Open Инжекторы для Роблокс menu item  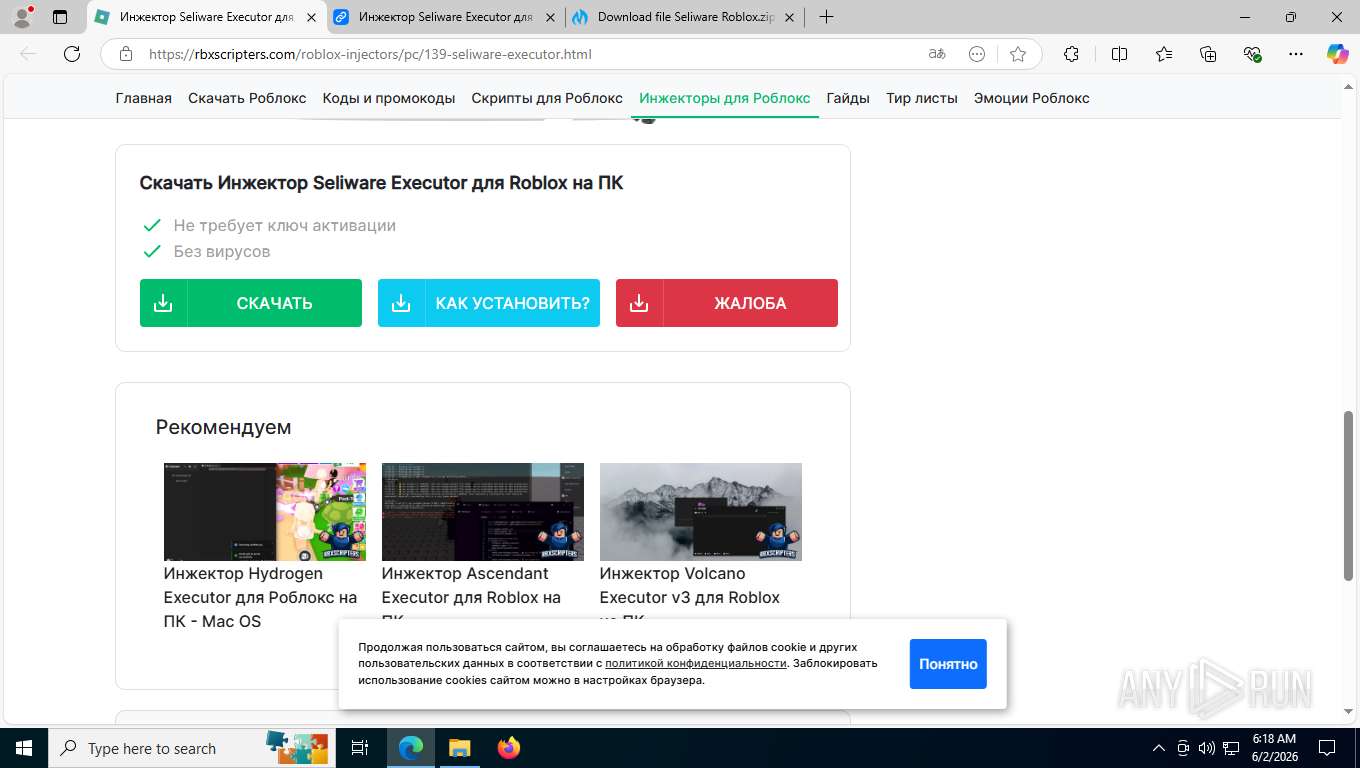[x=725, y=98]
